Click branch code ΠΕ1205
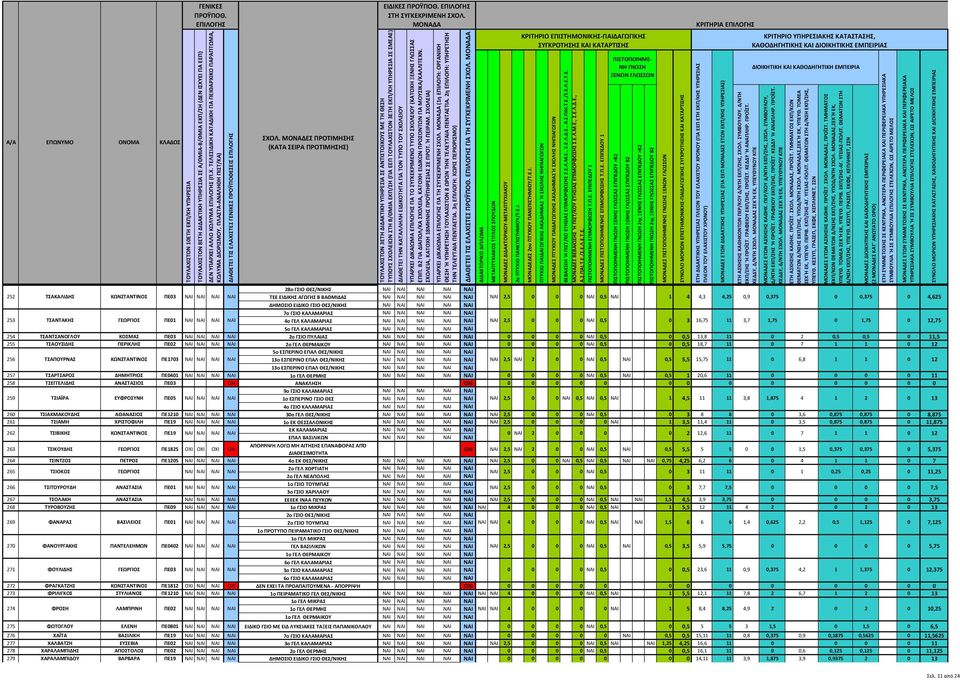Screen dimensions: 960x680 tap(170, 460)
